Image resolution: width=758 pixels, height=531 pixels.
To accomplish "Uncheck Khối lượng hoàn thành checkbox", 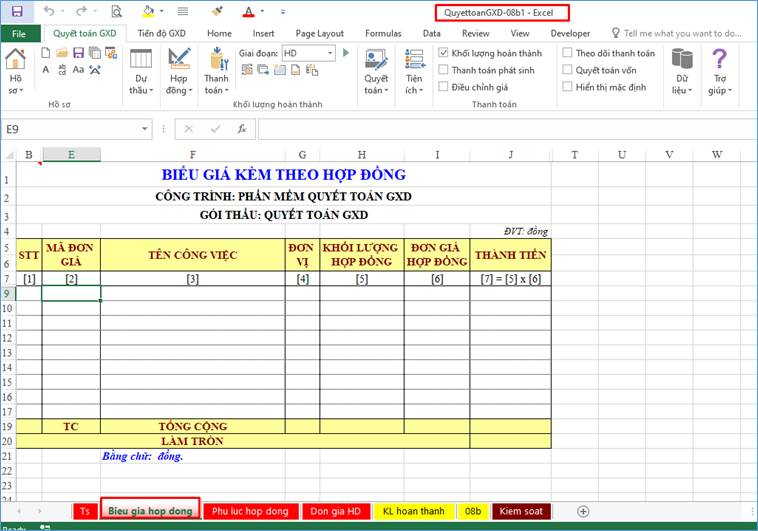I will tap(444, 53).
